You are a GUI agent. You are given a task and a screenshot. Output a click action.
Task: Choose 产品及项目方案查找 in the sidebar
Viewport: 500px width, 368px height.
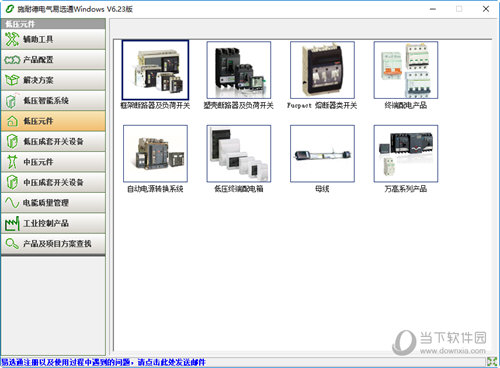(x=53, y=244)
